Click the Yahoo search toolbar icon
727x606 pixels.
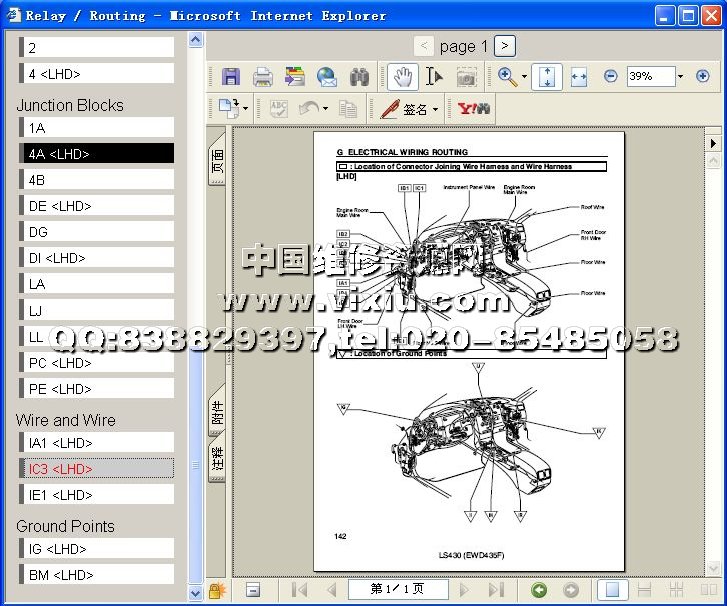click(x=473, y=109)
